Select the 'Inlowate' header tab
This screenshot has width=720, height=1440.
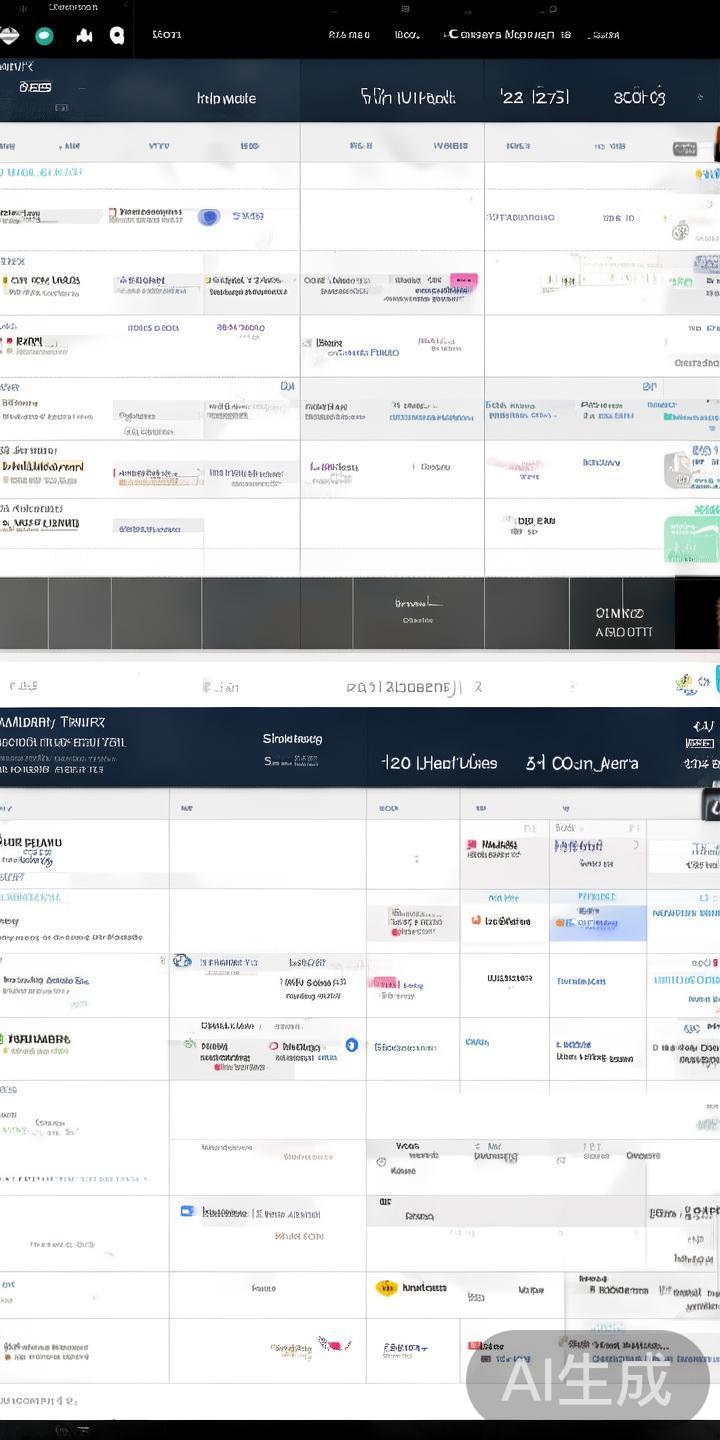(226, 98)
